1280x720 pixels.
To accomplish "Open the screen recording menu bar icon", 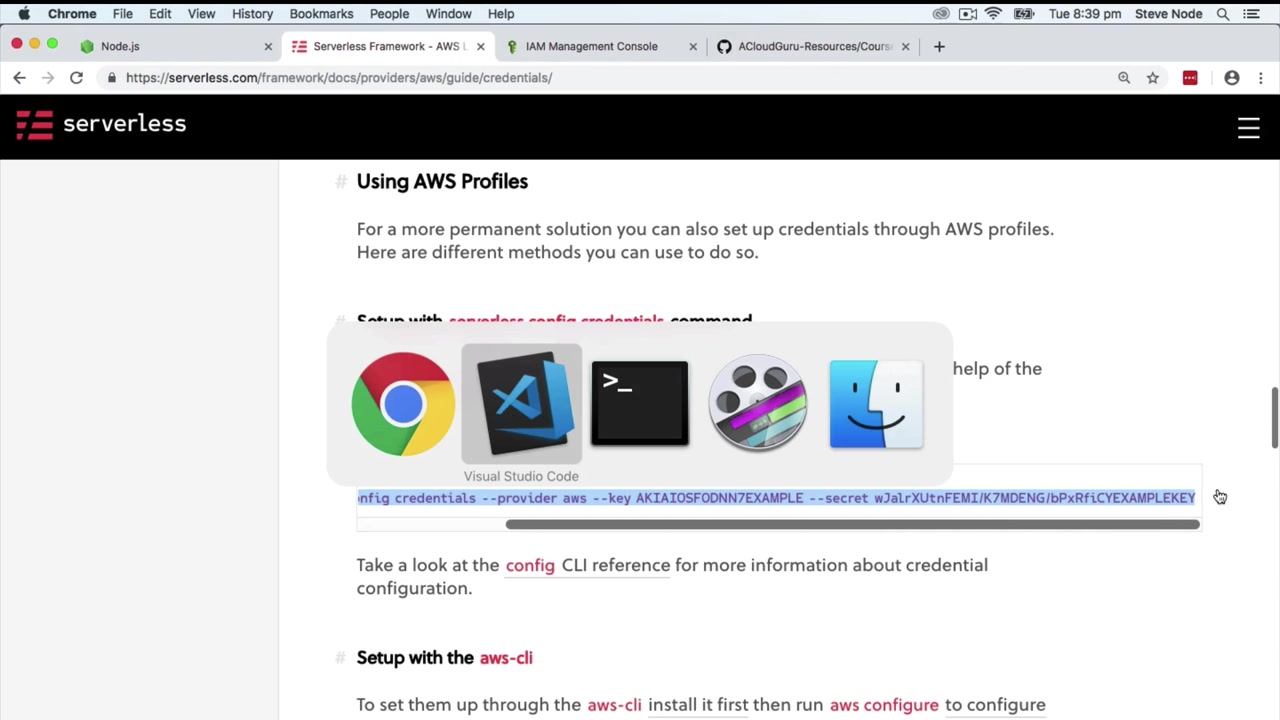I will (967, 14).
